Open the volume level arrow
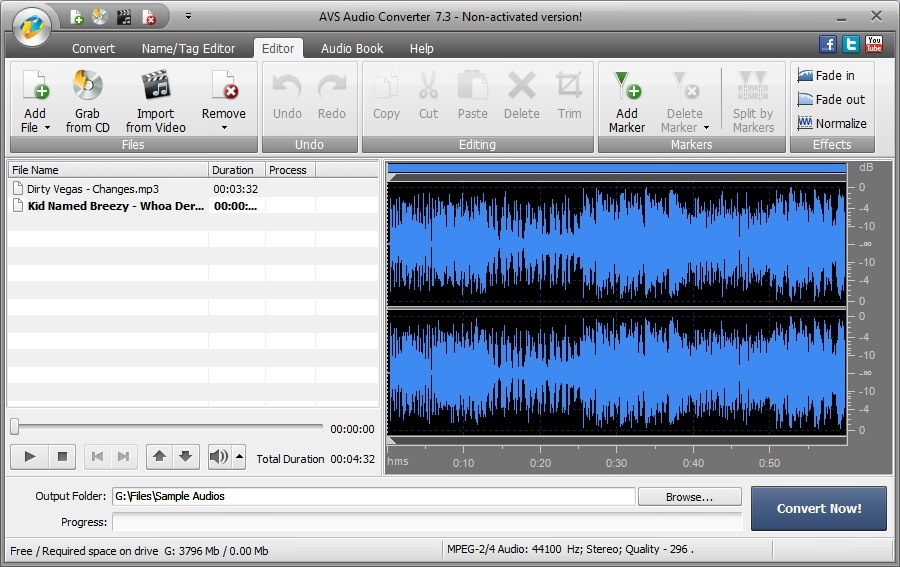 coord(239,457)
